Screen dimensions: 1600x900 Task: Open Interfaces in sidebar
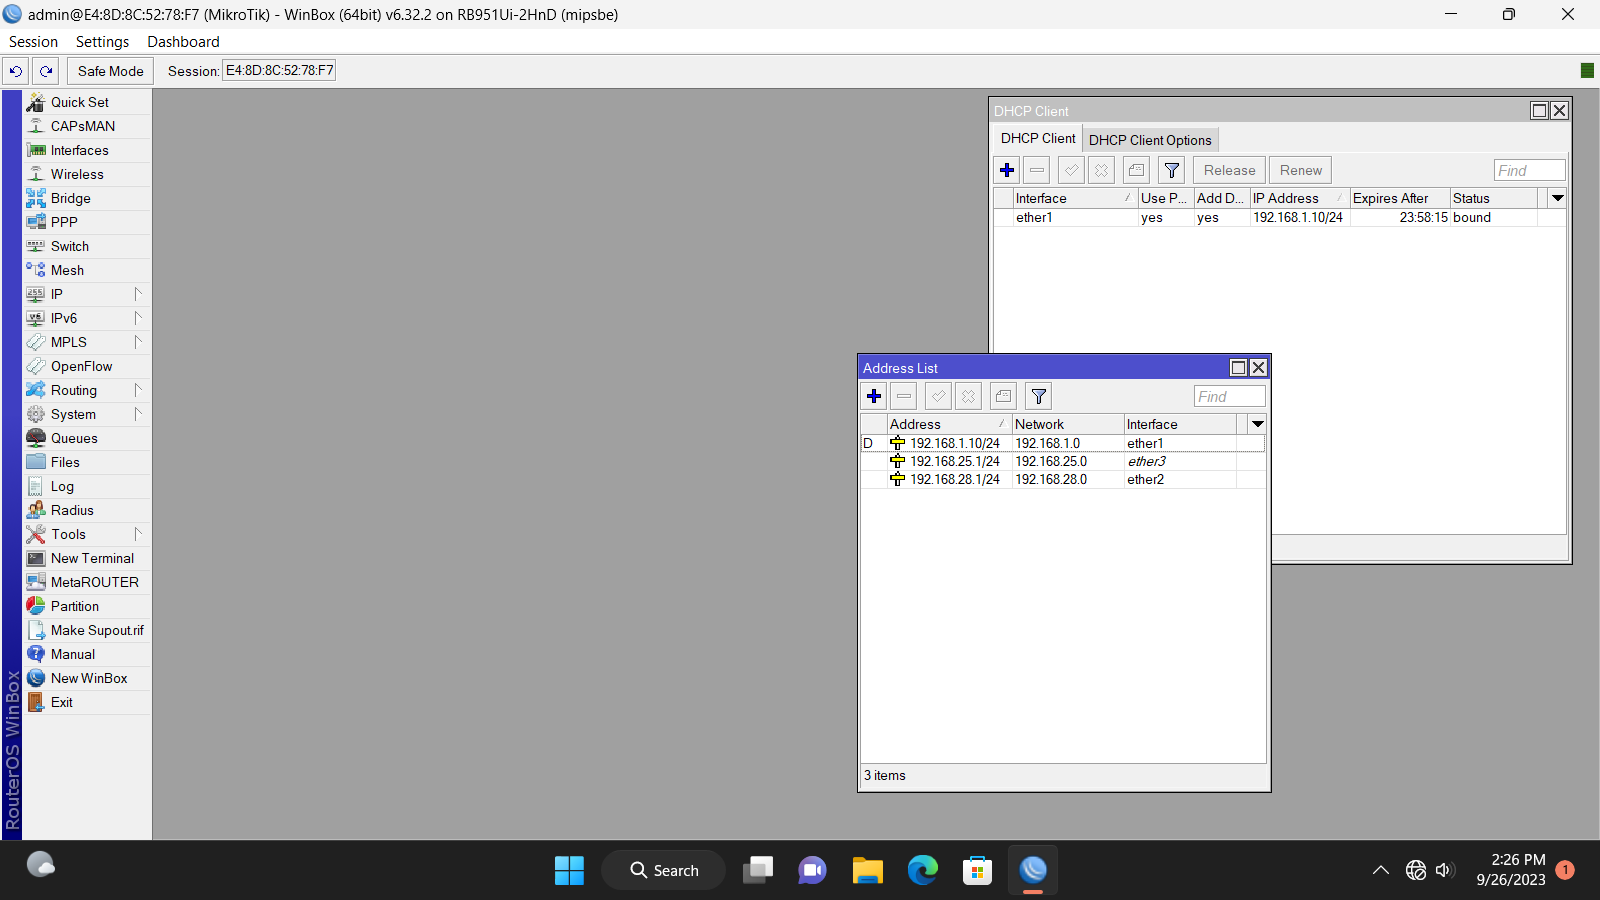87,150
